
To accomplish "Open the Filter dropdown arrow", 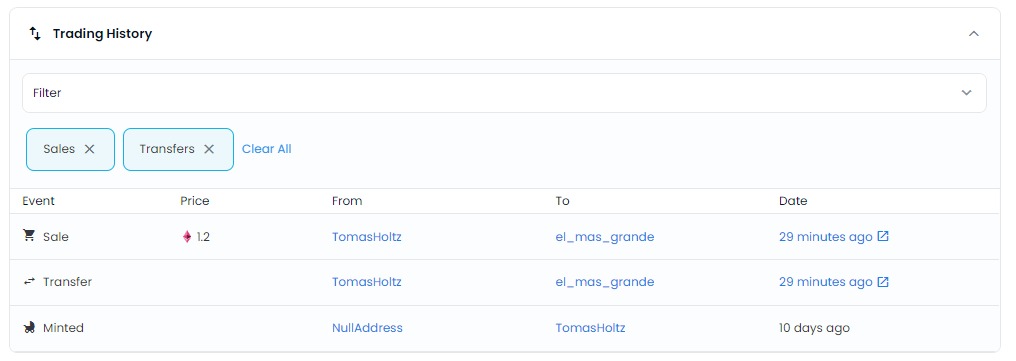I will [966, 93].
